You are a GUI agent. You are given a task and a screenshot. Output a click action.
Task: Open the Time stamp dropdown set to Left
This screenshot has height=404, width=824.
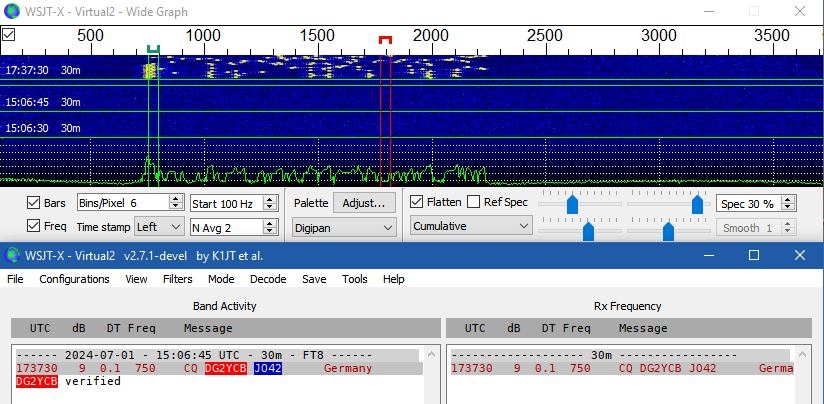[159, 226]
